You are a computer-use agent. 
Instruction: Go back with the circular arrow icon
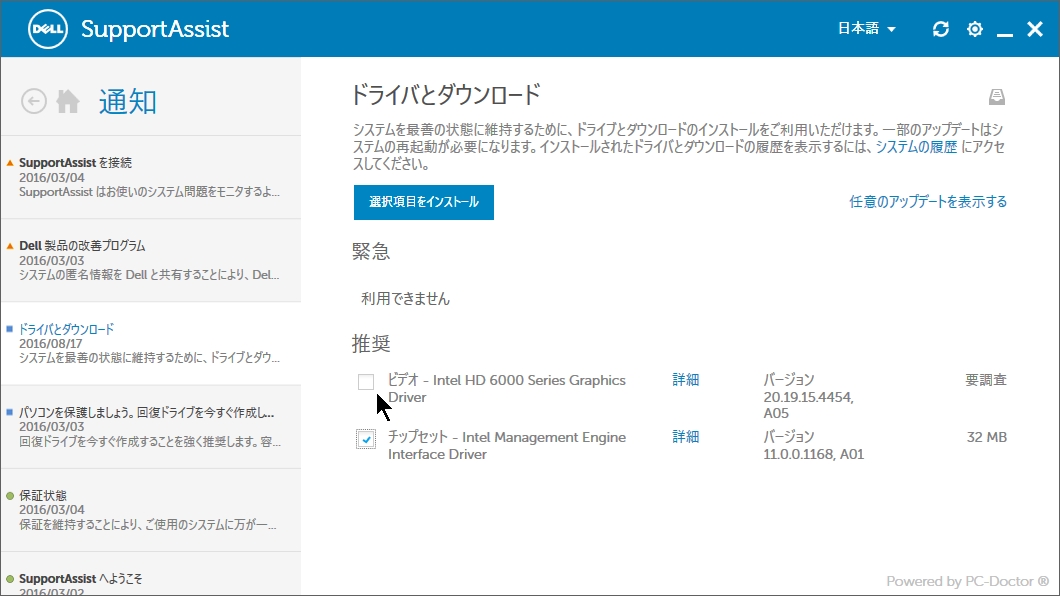(34, 101)
